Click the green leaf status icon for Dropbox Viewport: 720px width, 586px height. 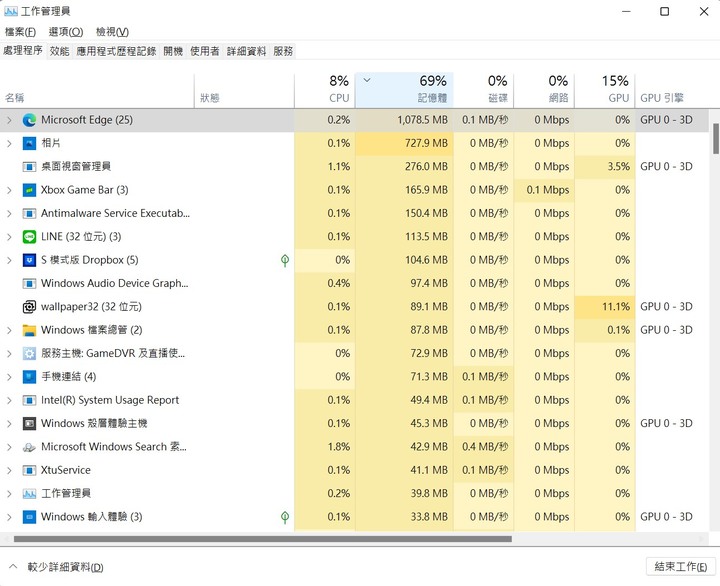point(285,260)
